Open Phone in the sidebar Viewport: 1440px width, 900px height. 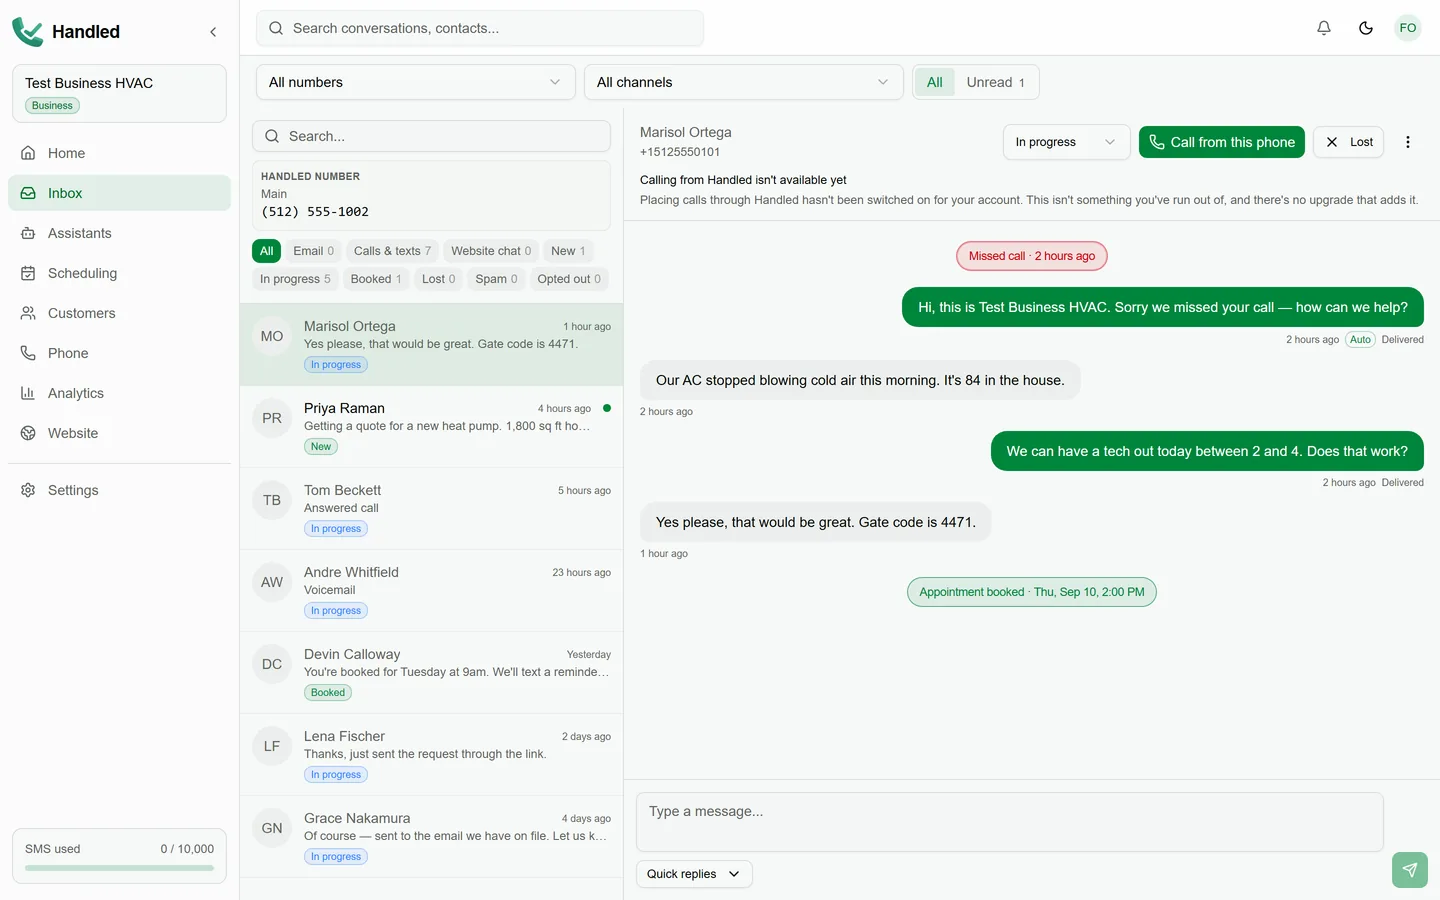click(x=119, y=353)
